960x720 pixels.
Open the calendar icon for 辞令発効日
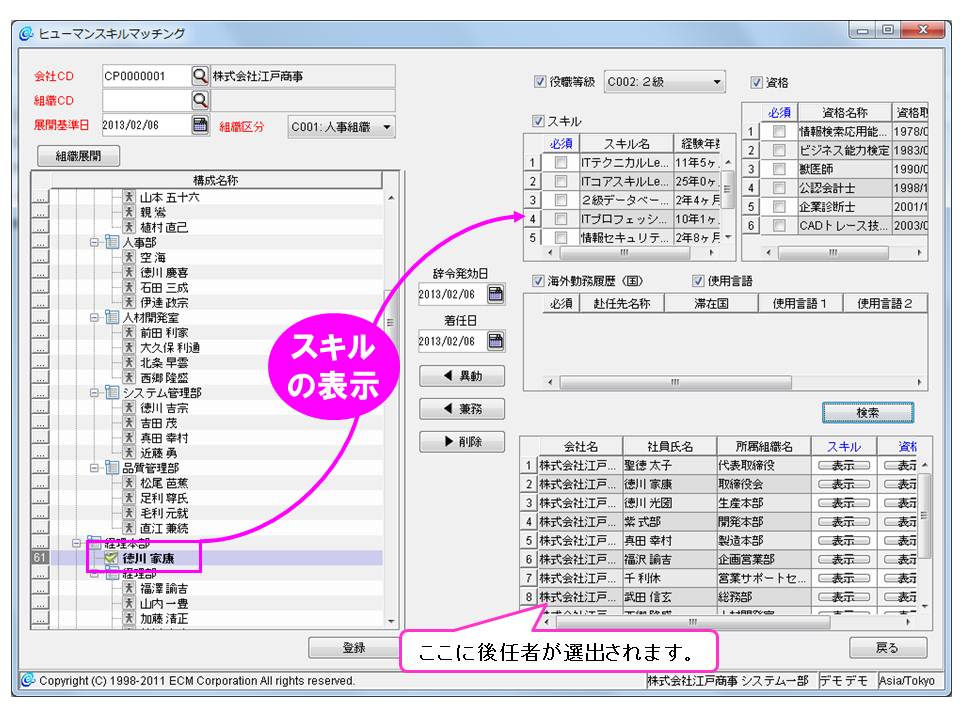click(x=495, y=294)
